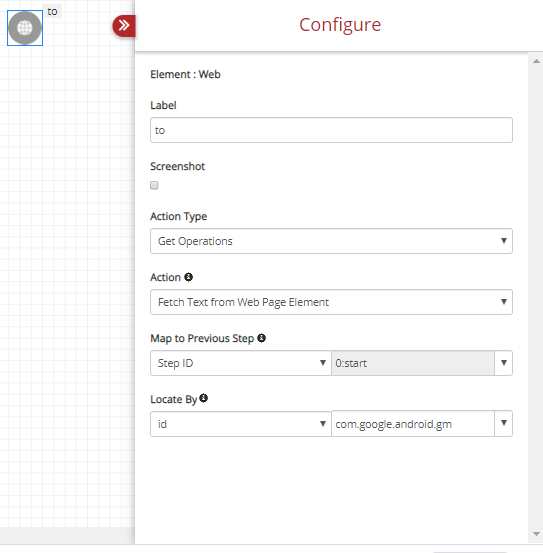The width and height of the screenshot is (543, 553).
Task: Click the scrollbar up arrow
Action: pos(536,61)
